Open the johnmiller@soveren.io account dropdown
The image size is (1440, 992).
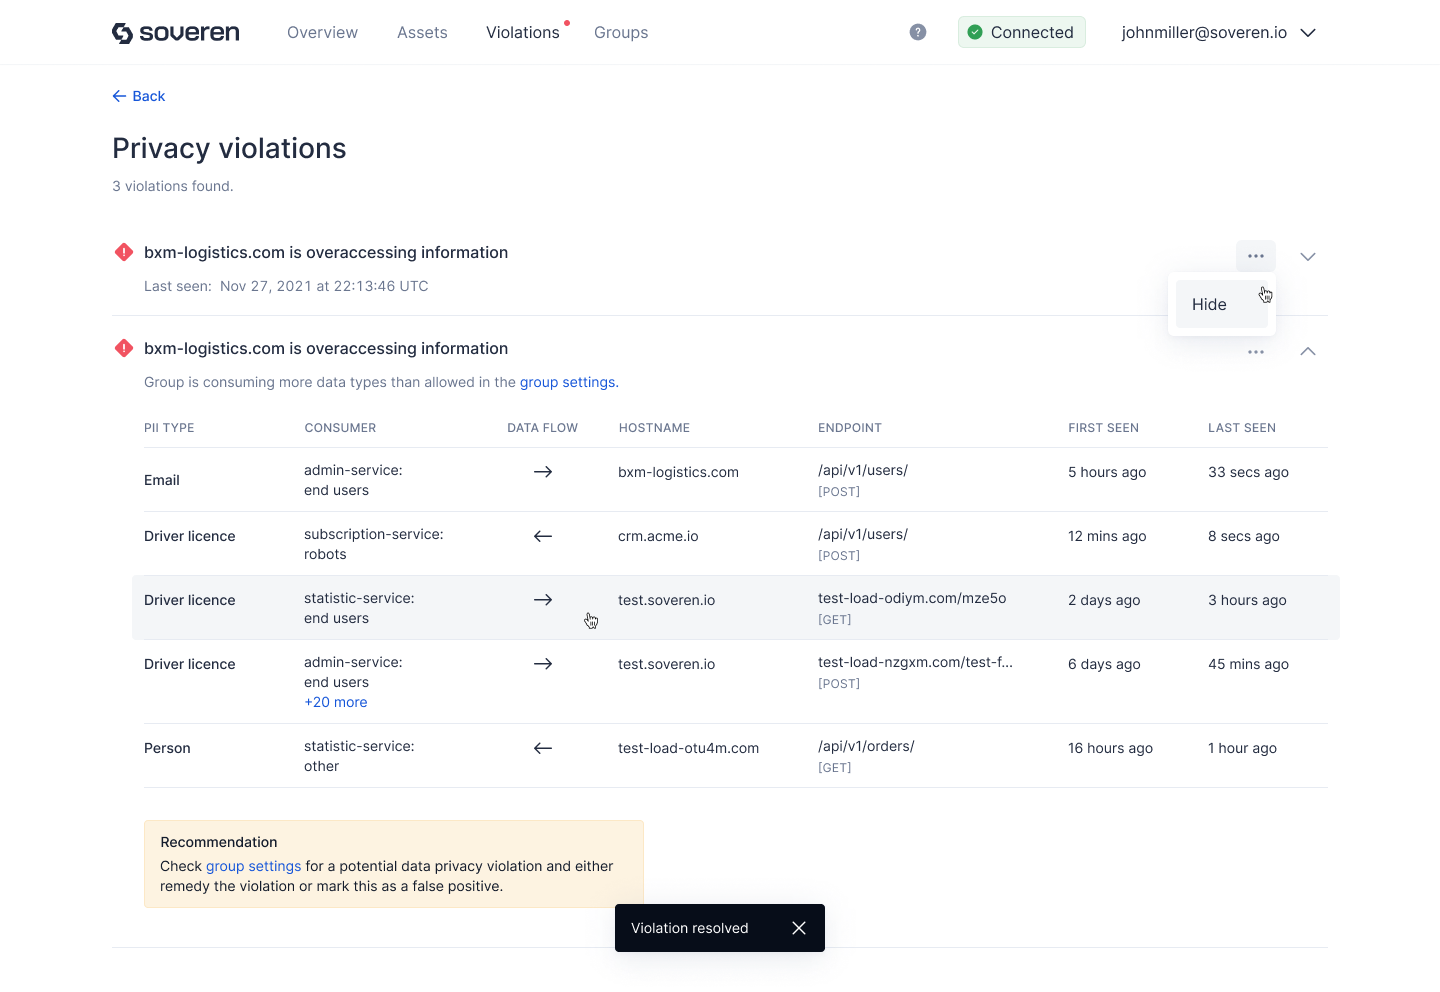pos(1218,32)
